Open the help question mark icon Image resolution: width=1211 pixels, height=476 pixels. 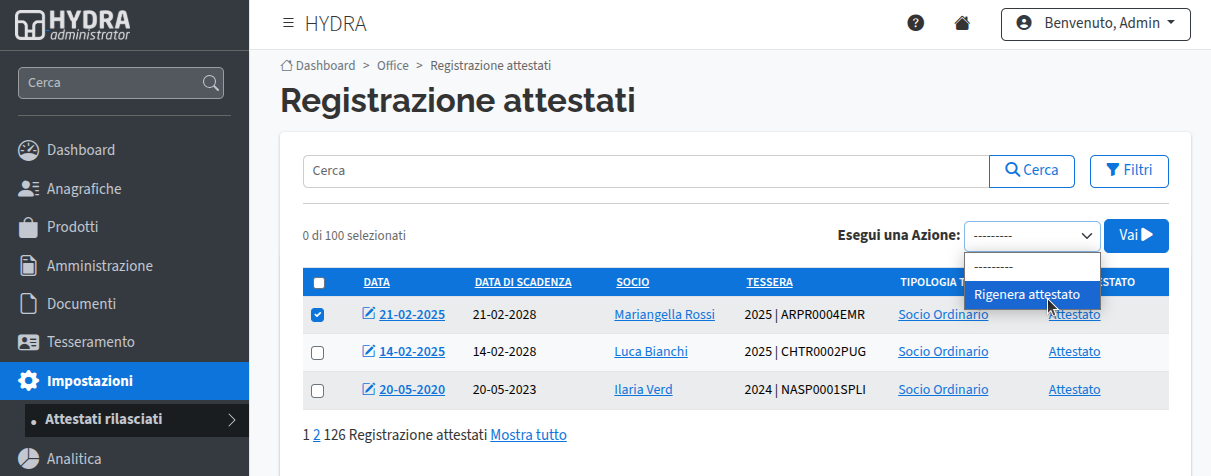click(915, 23)
